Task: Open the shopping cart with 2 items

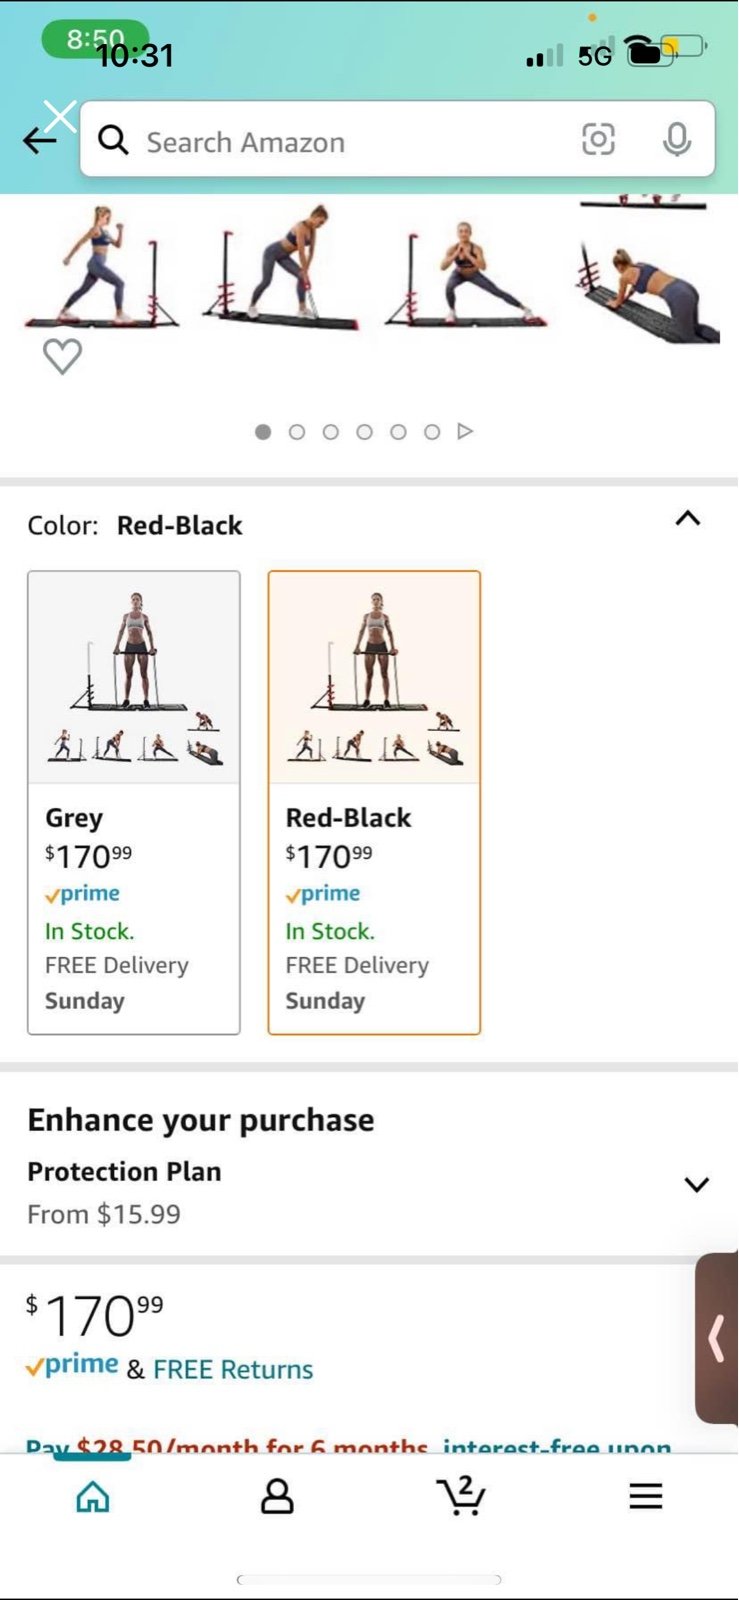Action: 461,1495
